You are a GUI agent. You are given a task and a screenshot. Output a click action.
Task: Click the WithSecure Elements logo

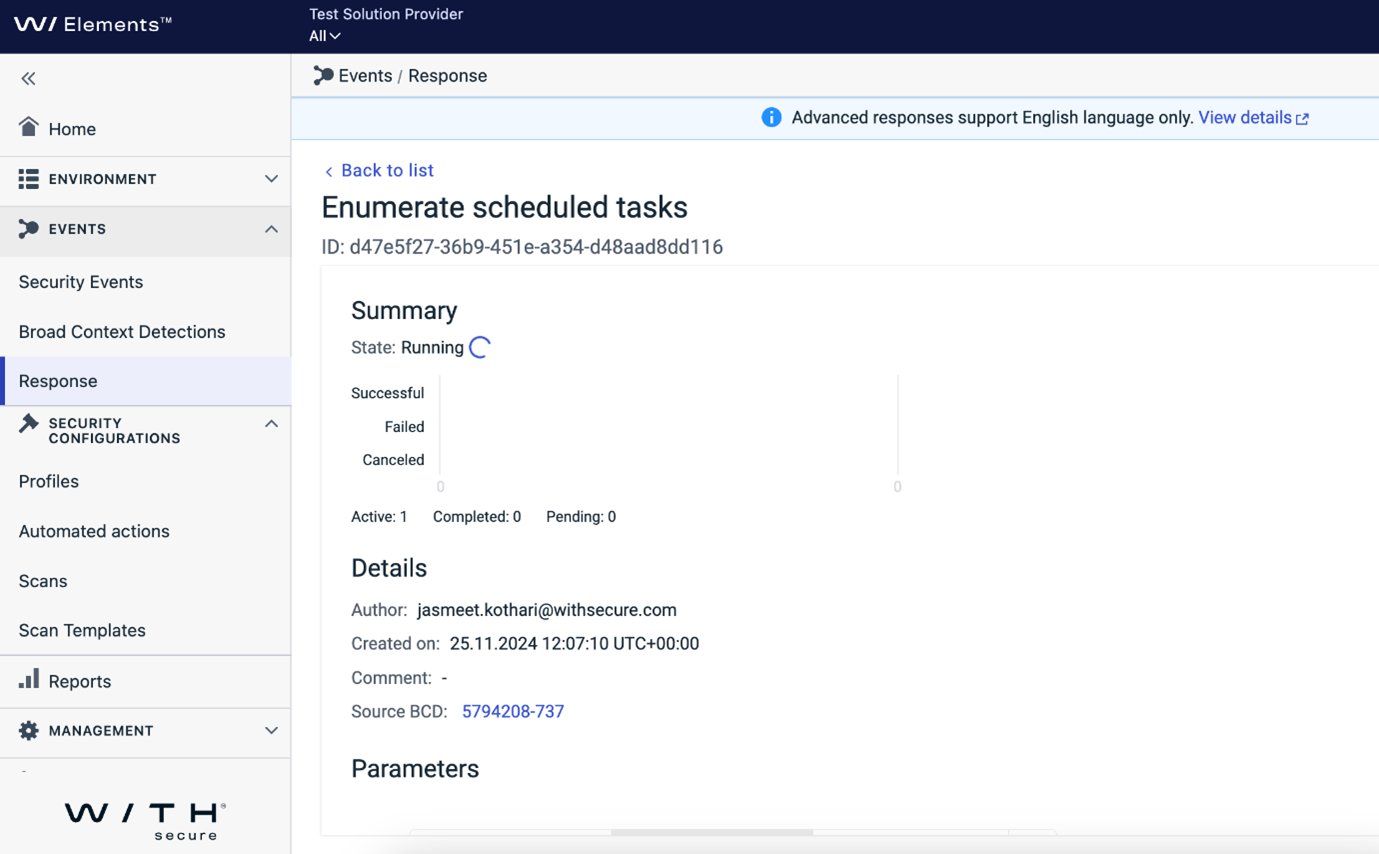pos(92,25)
